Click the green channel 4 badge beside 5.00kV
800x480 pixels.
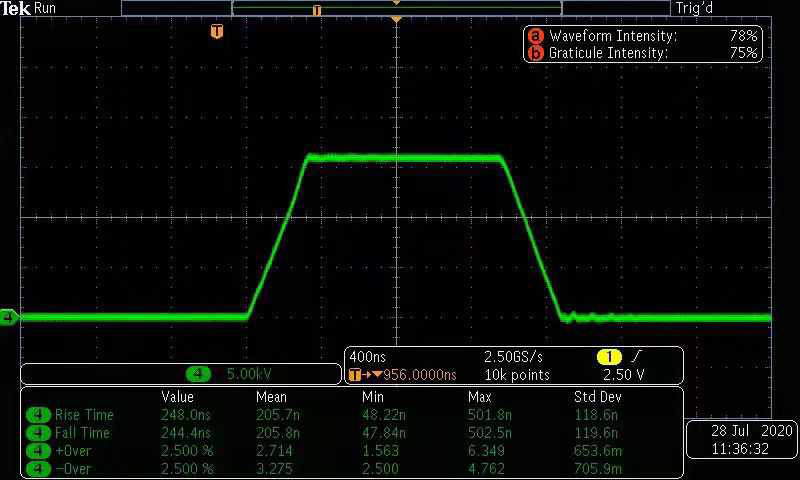pyautogui.click(x=198, y=374)
